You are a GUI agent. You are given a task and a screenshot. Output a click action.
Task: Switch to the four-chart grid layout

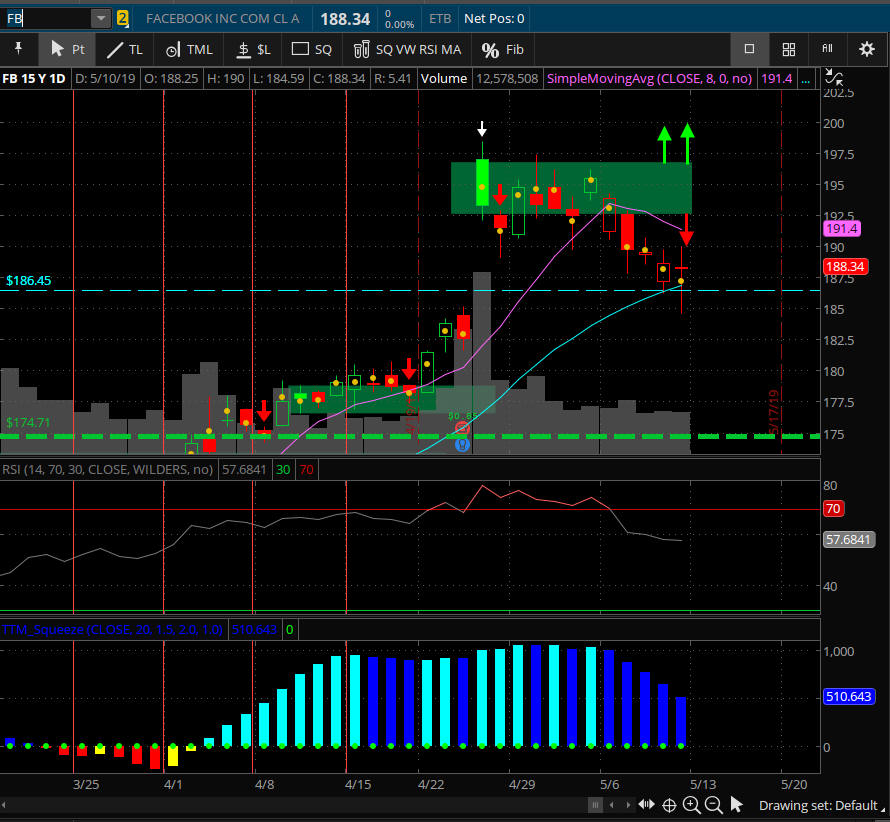coord(788,49)
